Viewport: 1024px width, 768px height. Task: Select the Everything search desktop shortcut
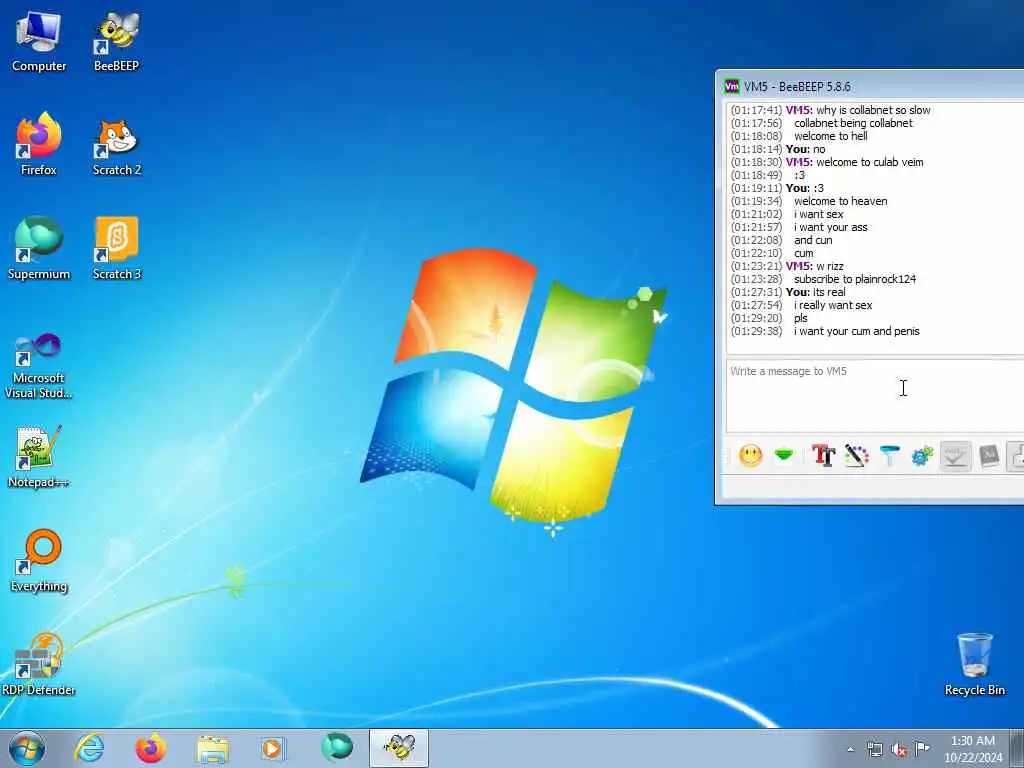point(39,562)
